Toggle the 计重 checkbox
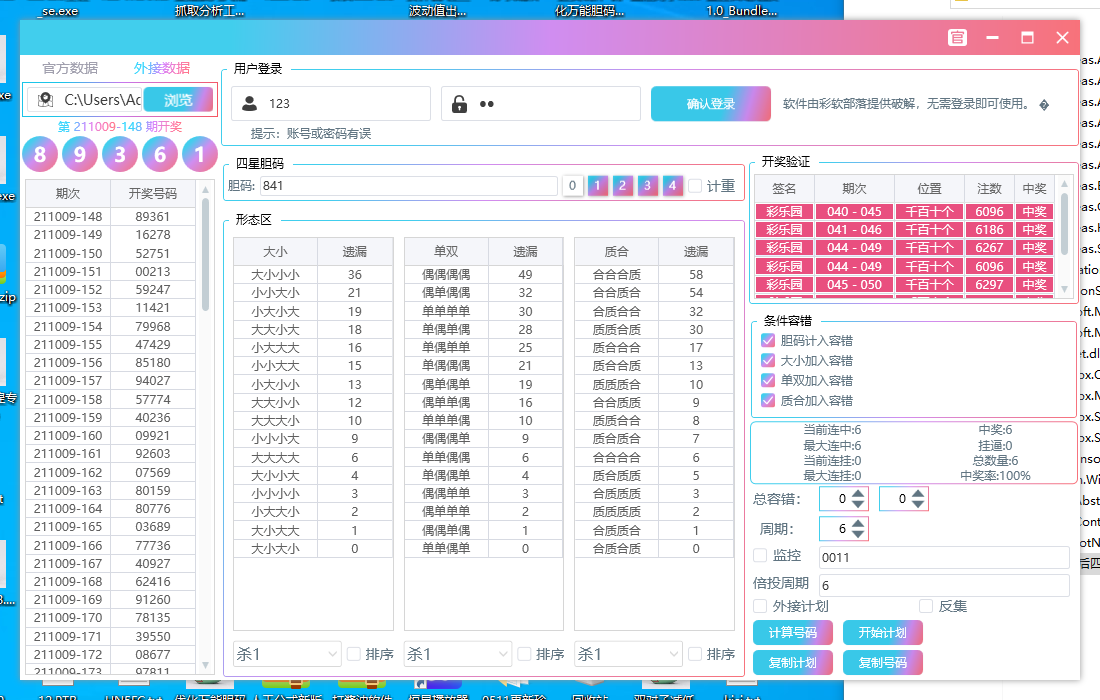The width and height of the screenshot is (1100, 700). click(x=695, y=186)
